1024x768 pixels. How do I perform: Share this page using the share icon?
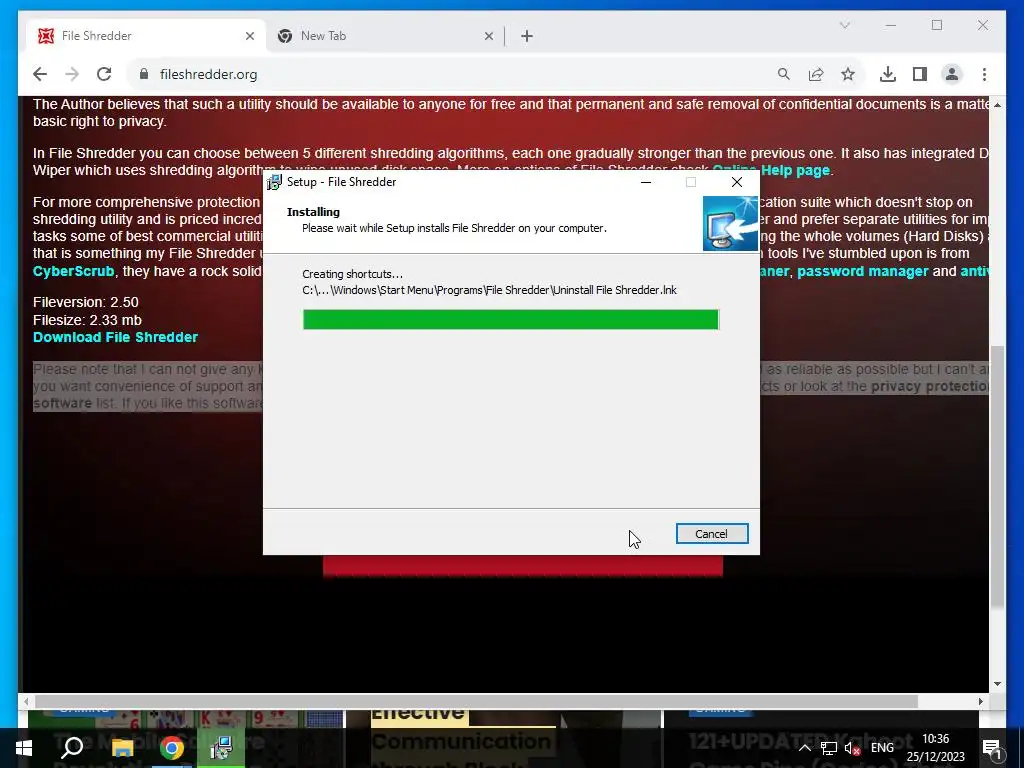[x=816, y=74]
